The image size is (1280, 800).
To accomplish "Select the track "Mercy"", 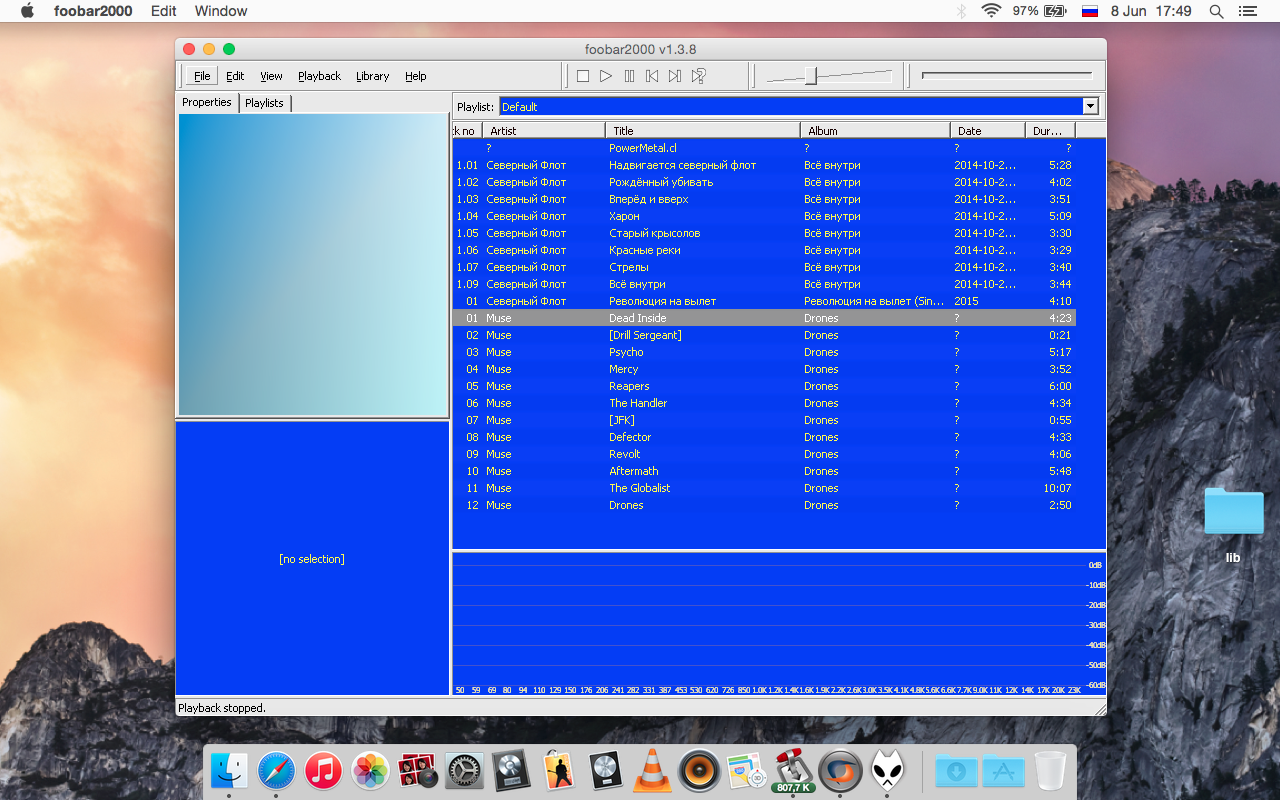I will [765, 369].
